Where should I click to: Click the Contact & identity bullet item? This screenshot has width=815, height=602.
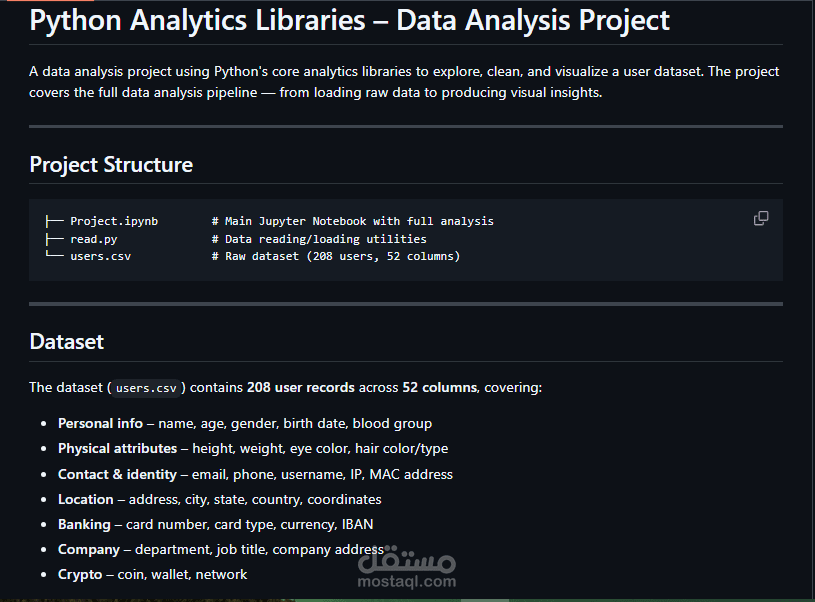[255, 474]
